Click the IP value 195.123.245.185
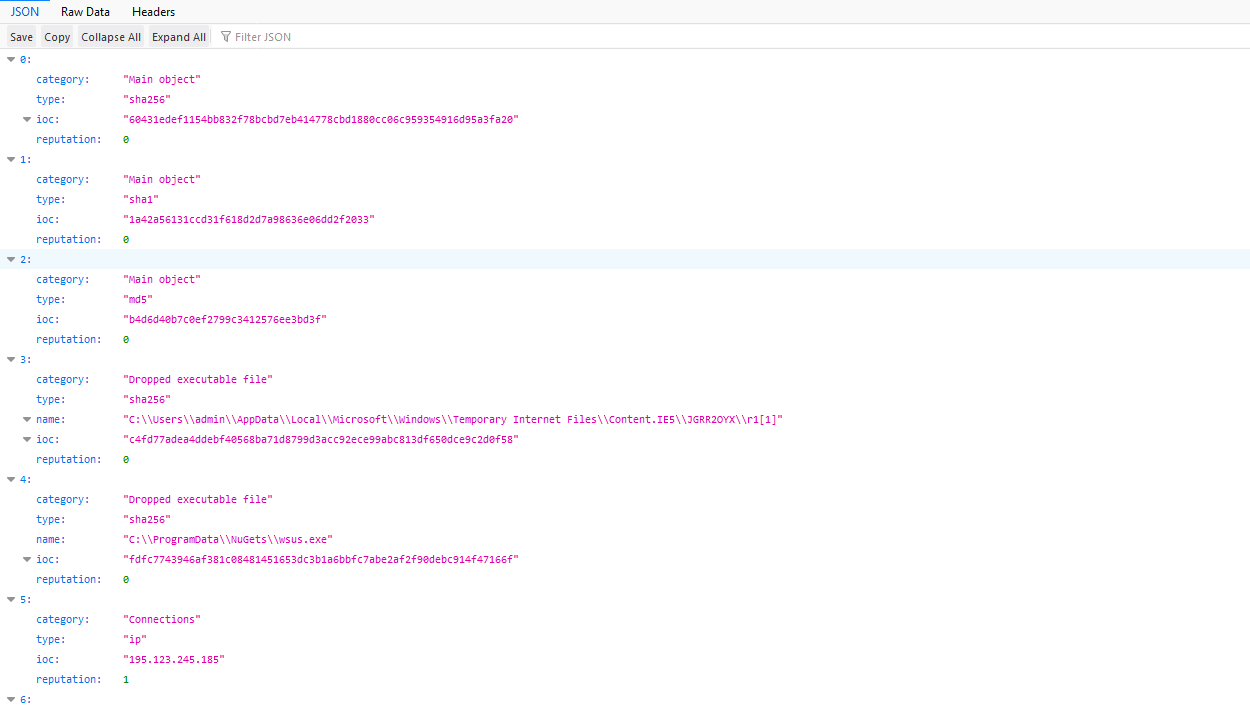This screenshot has height=705, width=1250. [174, 660]
